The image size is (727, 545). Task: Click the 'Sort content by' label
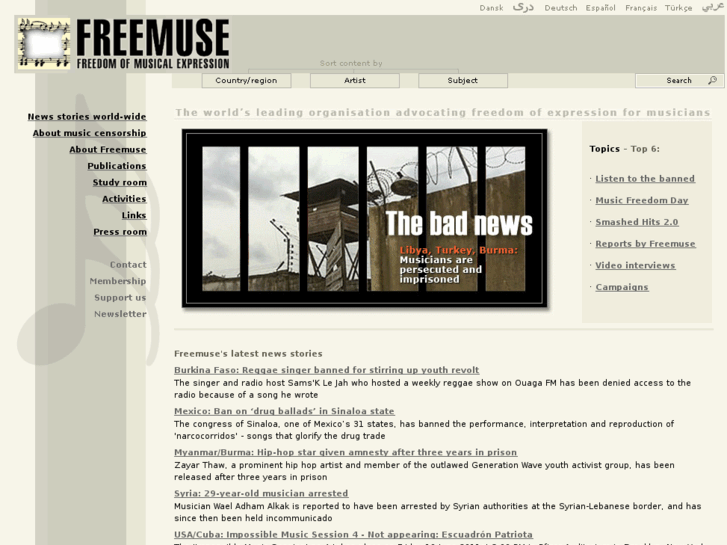(x=351, y=63)
